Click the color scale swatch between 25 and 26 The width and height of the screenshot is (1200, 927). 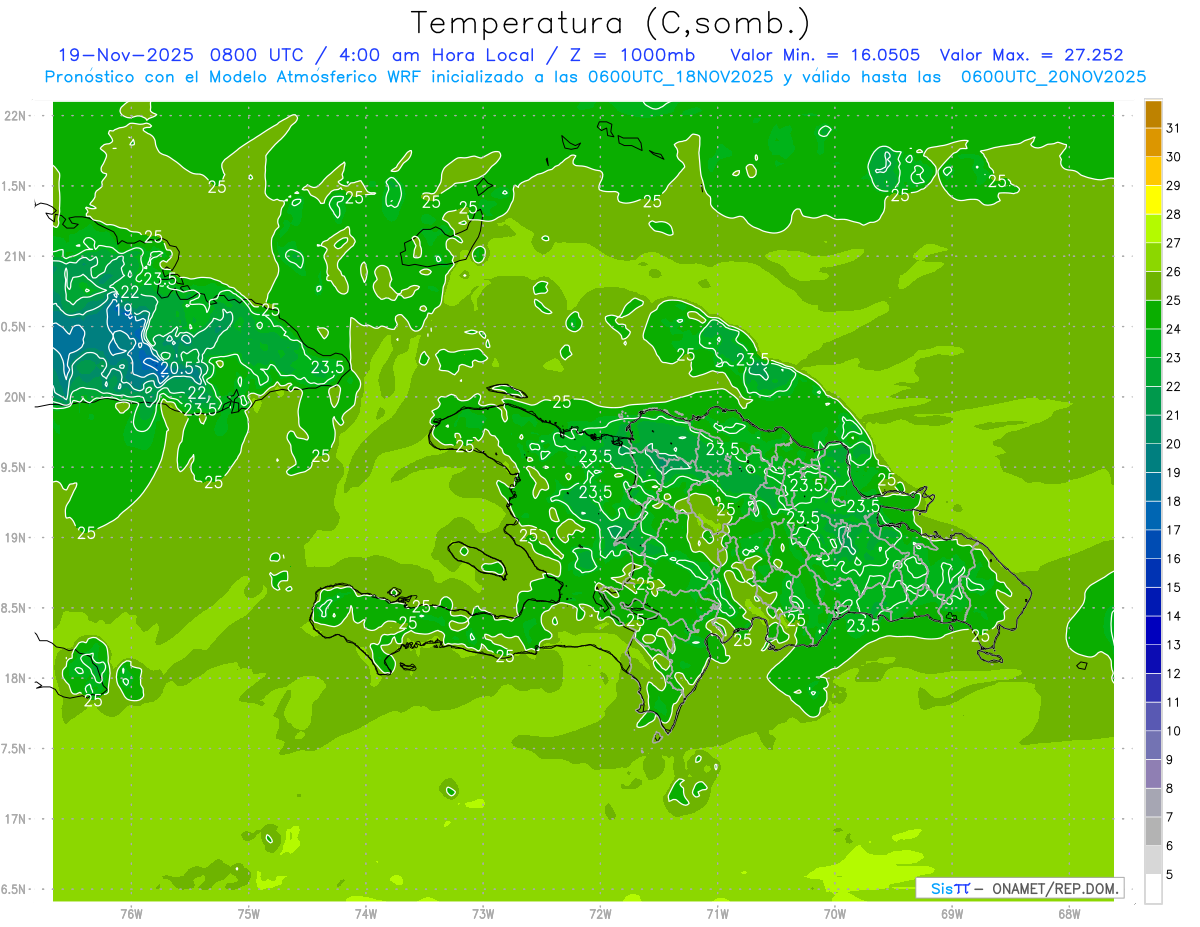click(x=1153, y=286)
